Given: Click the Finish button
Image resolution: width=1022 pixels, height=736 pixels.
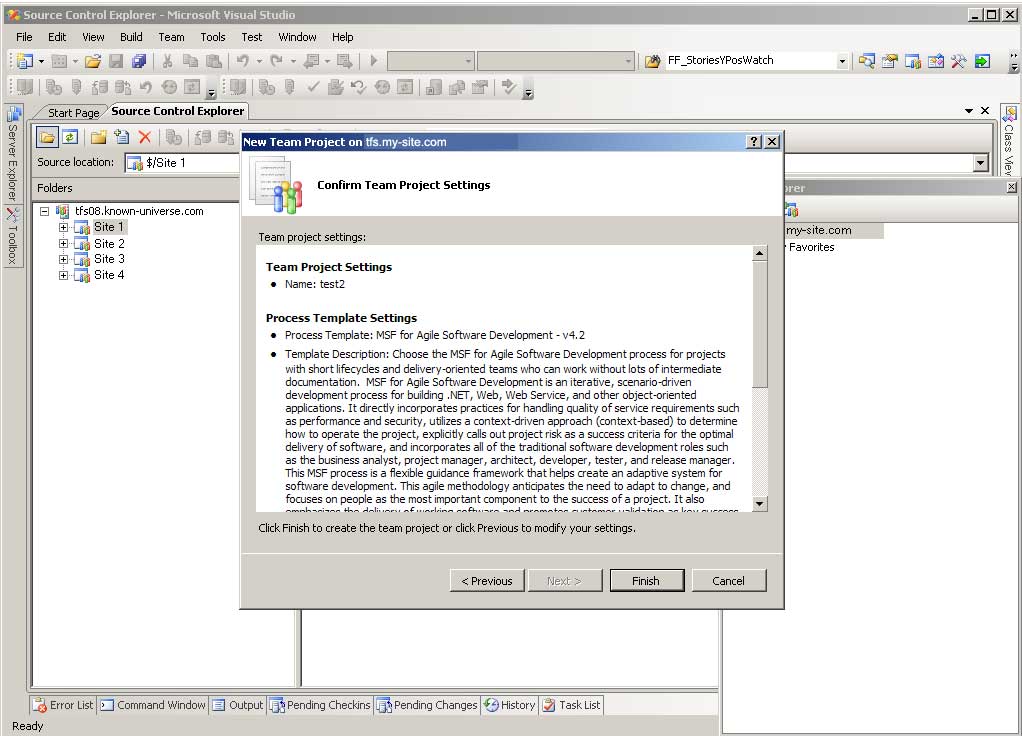Looking at the screenshot, I should 647,581.
